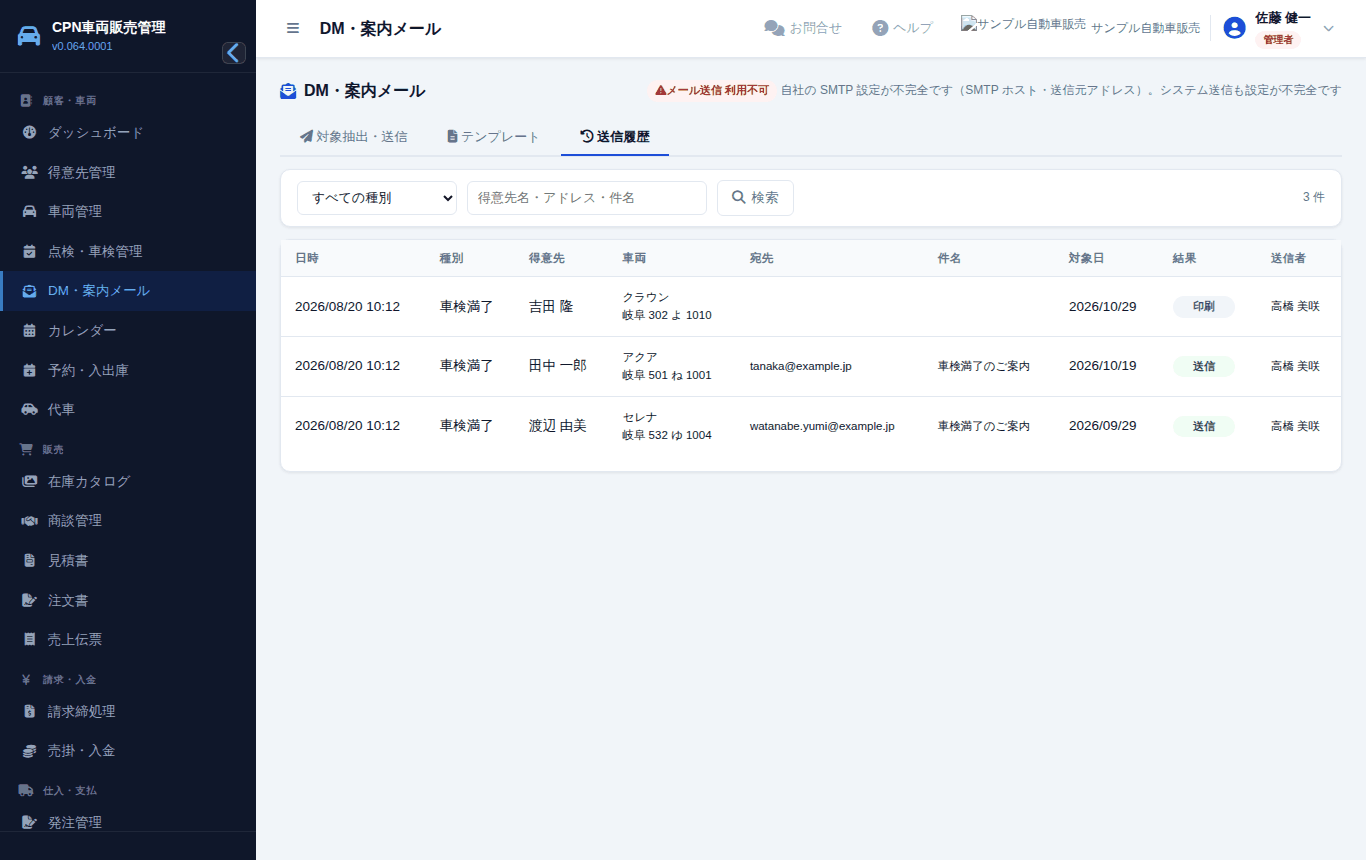
Task: Collapse sidebar with the chevron arrow
Action: point(234,53)
